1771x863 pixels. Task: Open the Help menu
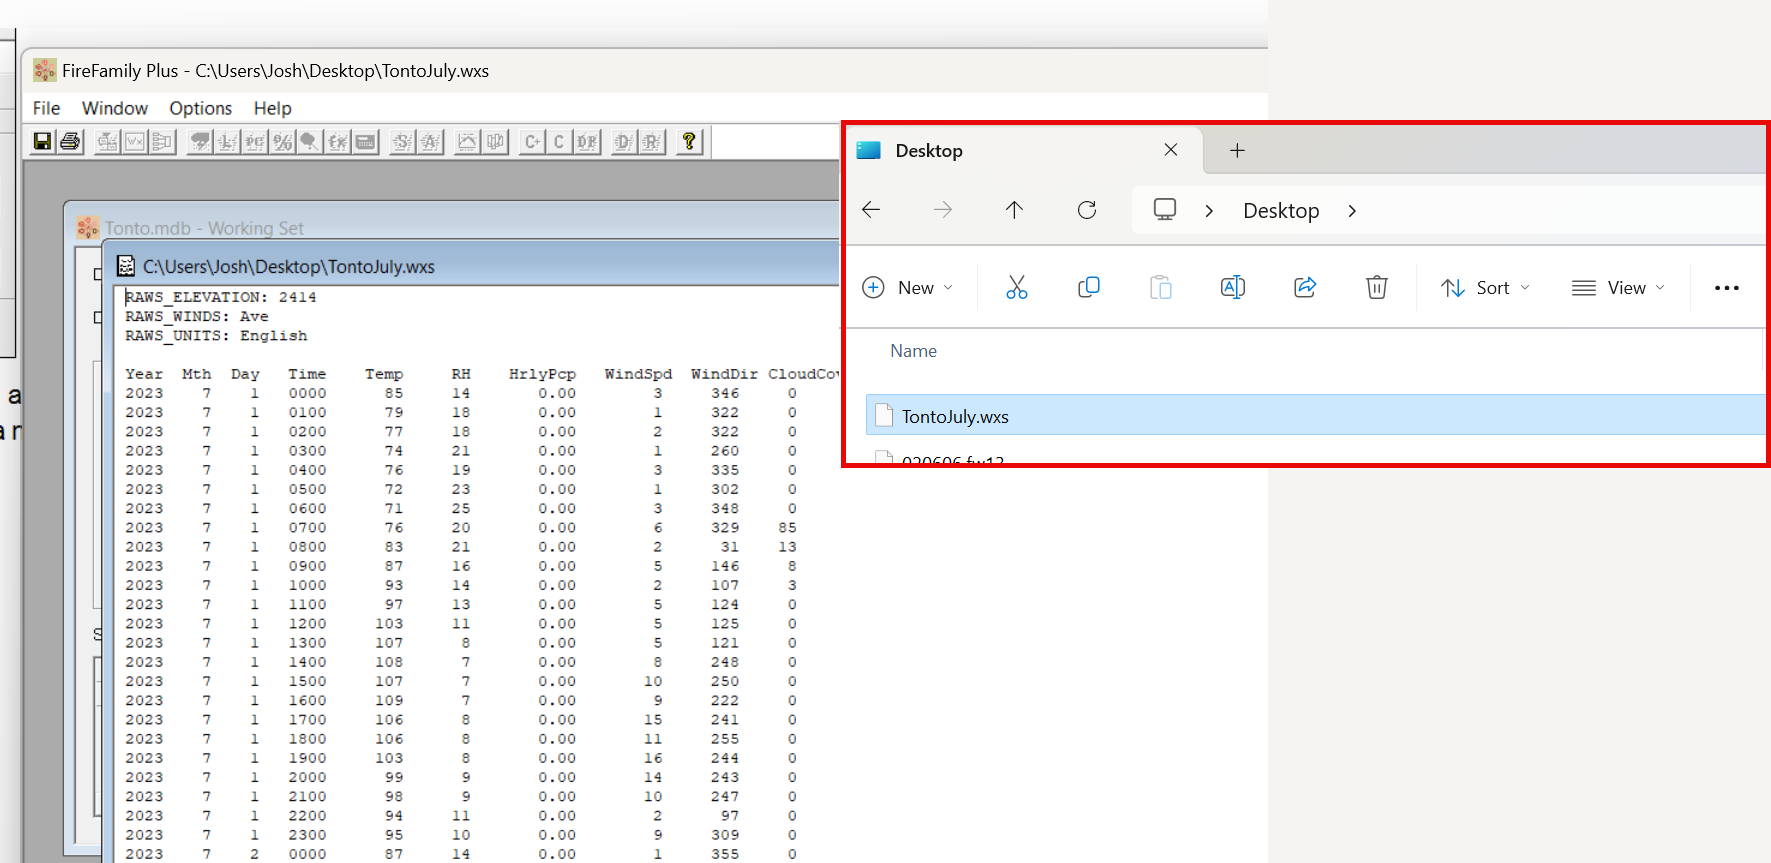(x=272, y=108)
